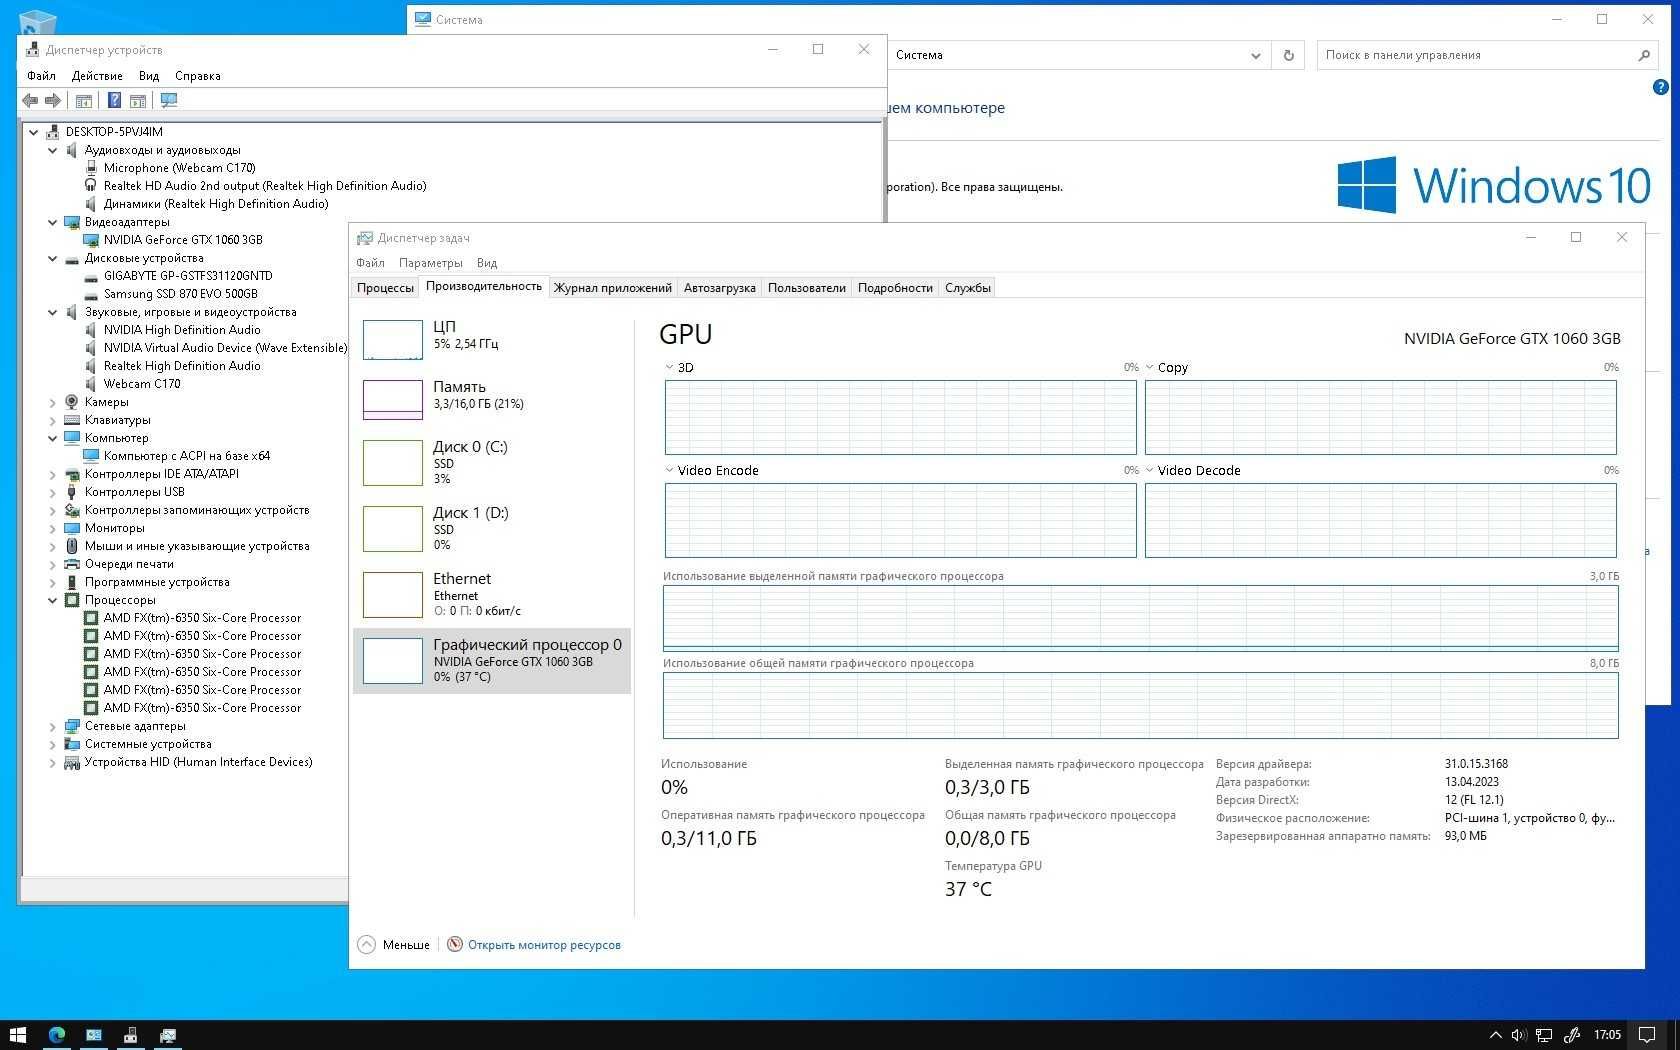Switch to the 'Процессы' tab
The width and height of the screenshot is (1680, 1050).
tap(385, 288)
